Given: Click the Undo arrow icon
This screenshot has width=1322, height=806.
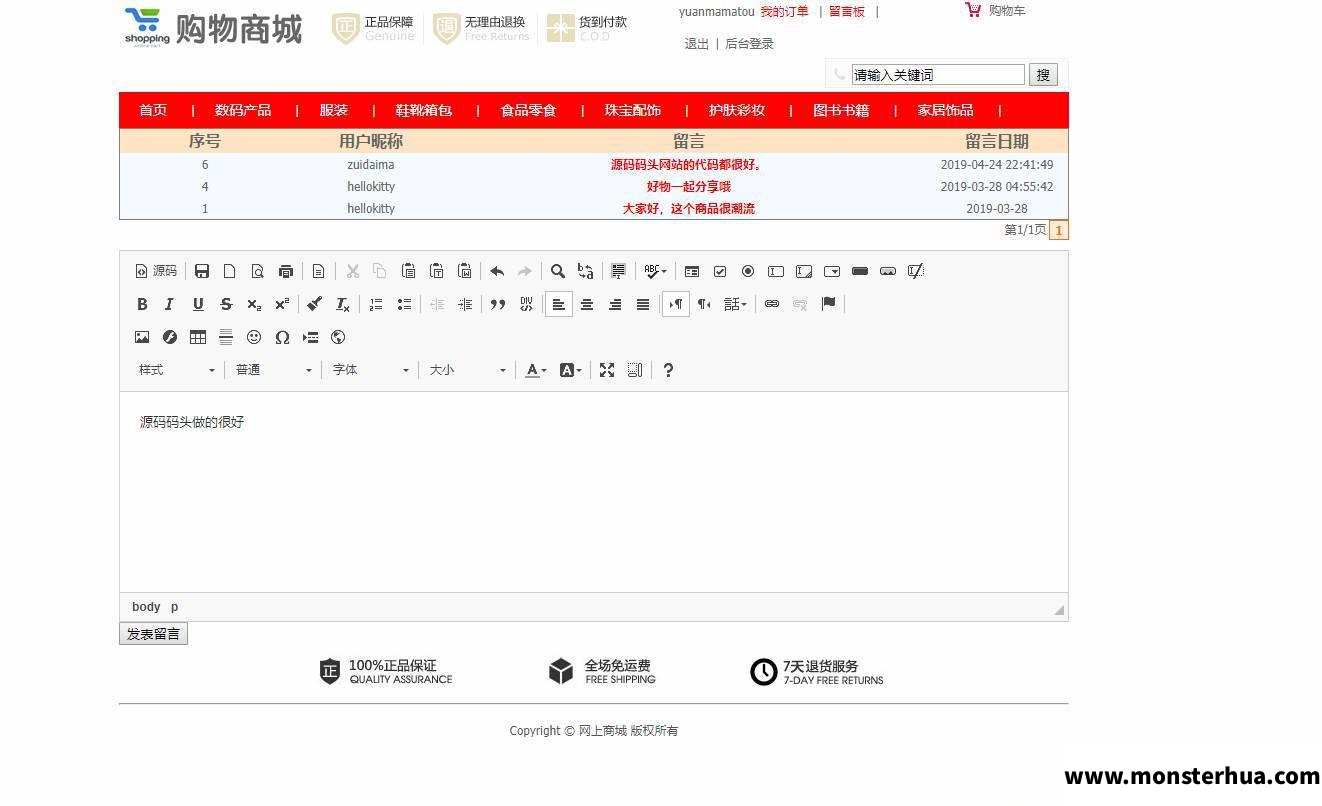Looking at the screenshot, I should tap(497, 271).
